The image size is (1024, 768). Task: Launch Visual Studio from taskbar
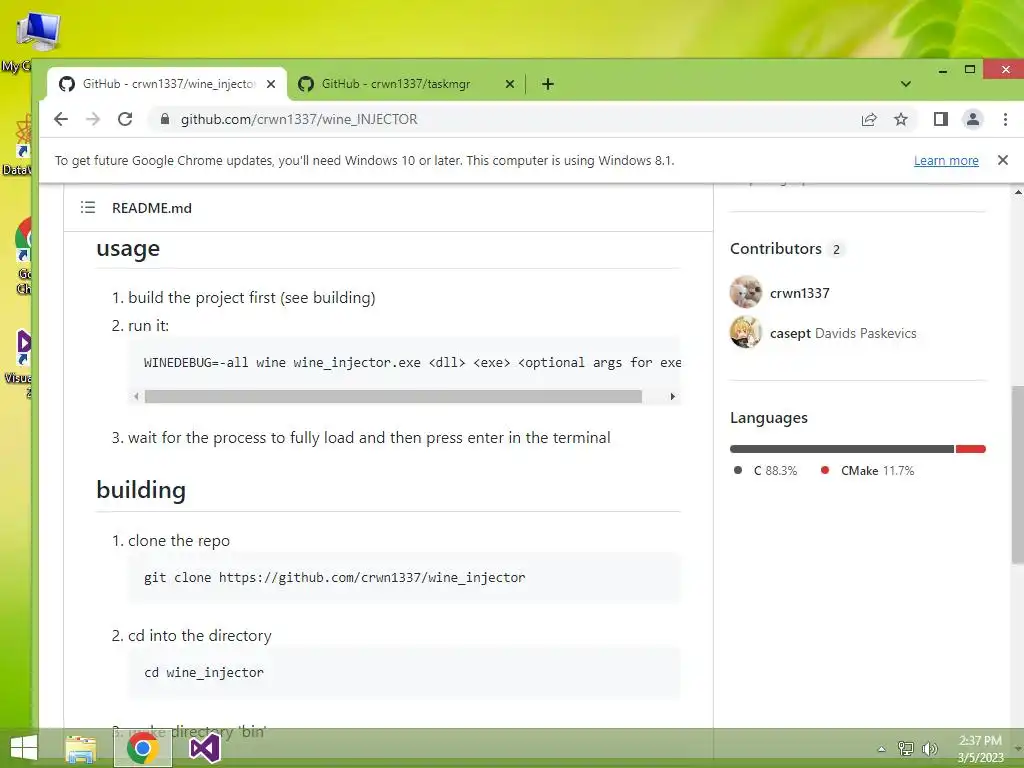point(204,748)
